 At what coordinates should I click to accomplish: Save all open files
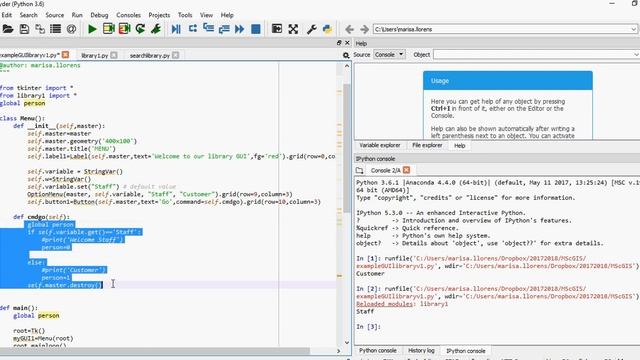[40, 29]
